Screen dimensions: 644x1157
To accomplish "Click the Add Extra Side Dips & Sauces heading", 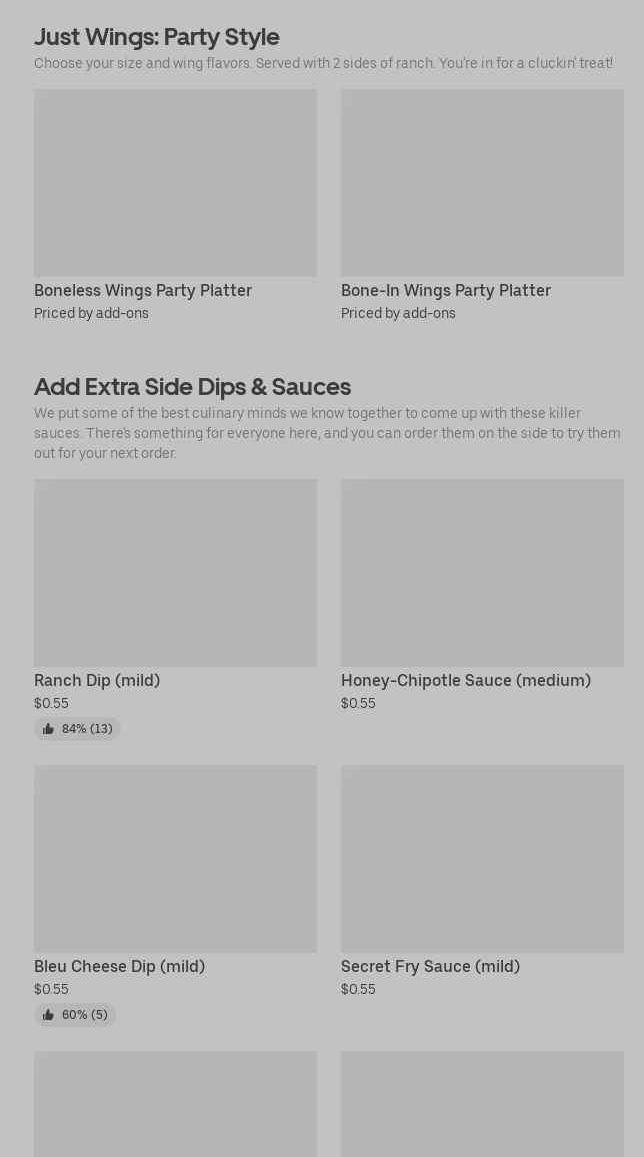I will 192,387.
